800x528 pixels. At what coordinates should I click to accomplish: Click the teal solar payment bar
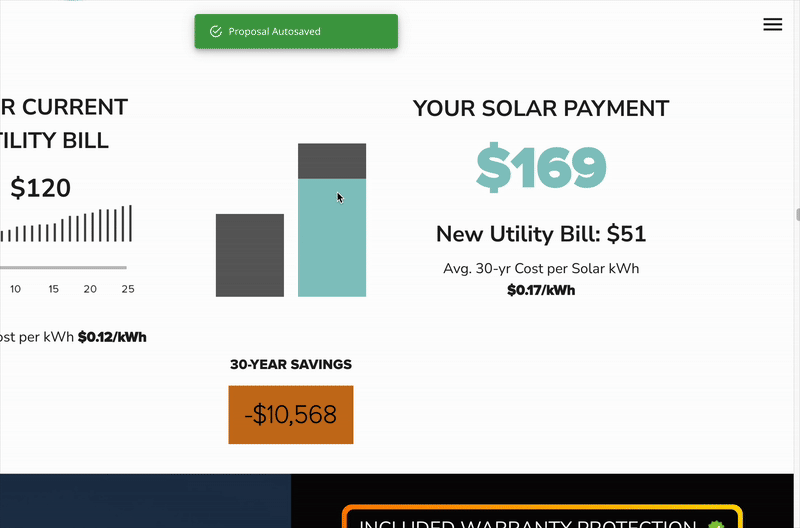[332, 238]
